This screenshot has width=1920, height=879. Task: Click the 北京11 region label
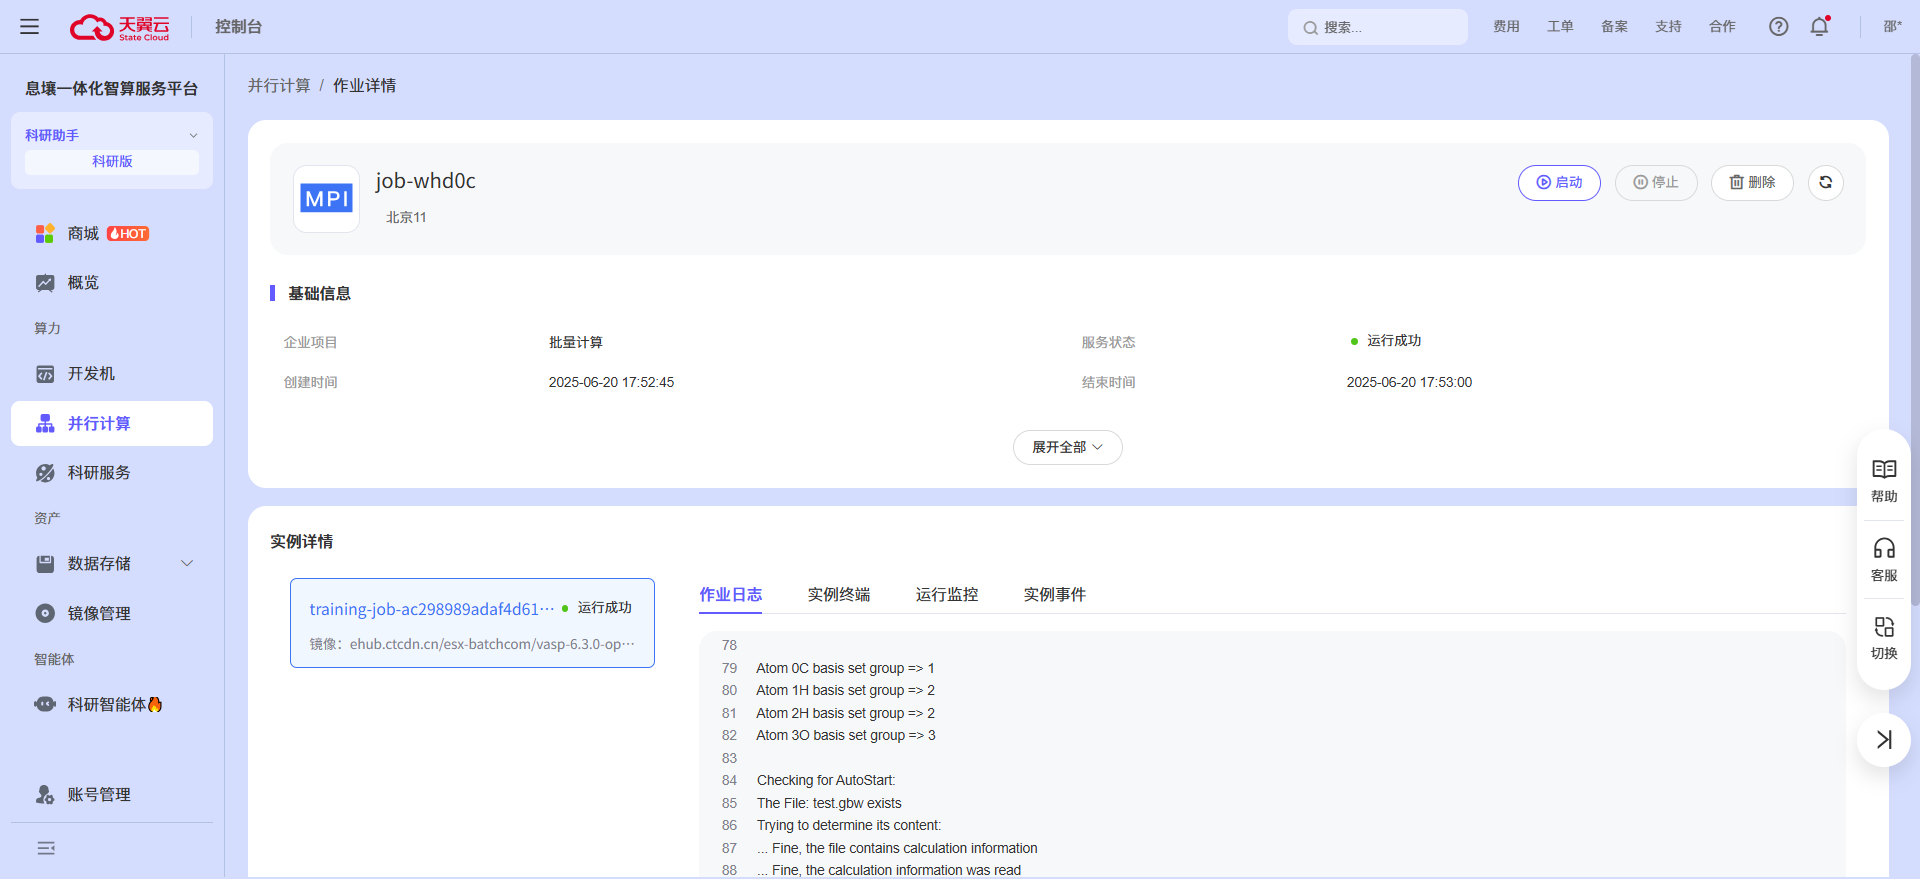(406, 217)
